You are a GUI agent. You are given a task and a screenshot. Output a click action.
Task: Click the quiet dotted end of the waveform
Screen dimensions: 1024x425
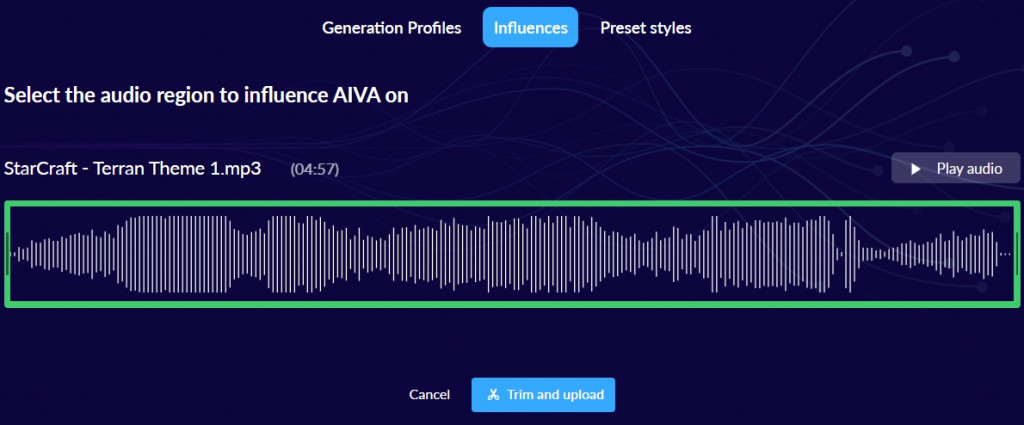pyautogui.click(x=1004, y=254)
